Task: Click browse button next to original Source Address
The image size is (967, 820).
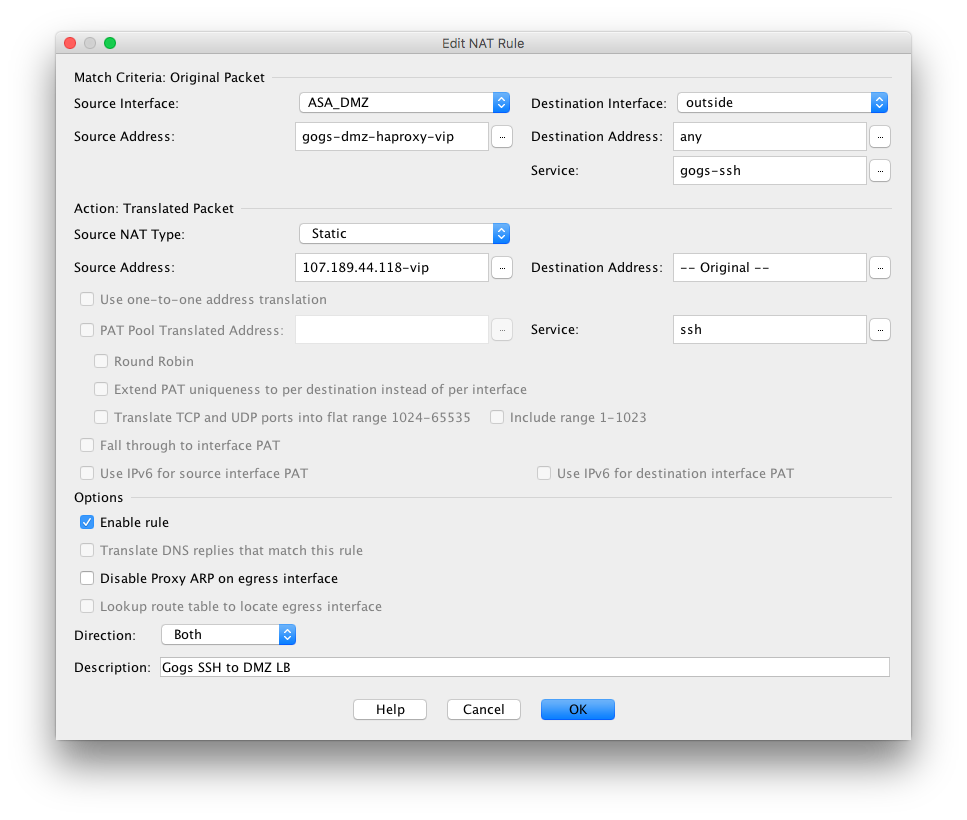Action: [x=502, y=137]
